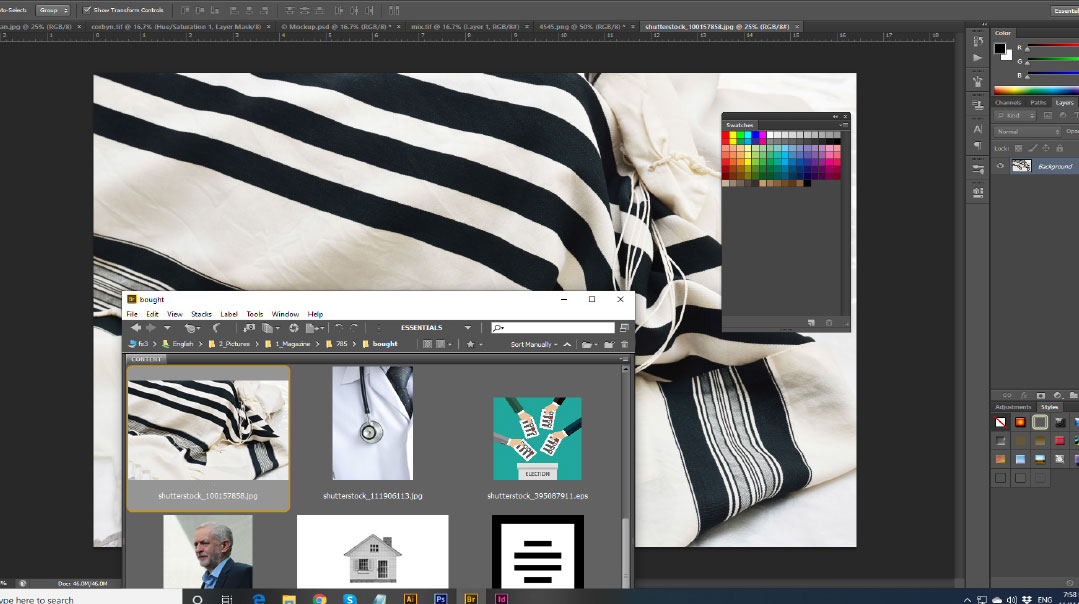The height and width of the screenshot is (604, 1079).
Task: Switch to mix.tif document tab
Action: [x=464, y=27]
